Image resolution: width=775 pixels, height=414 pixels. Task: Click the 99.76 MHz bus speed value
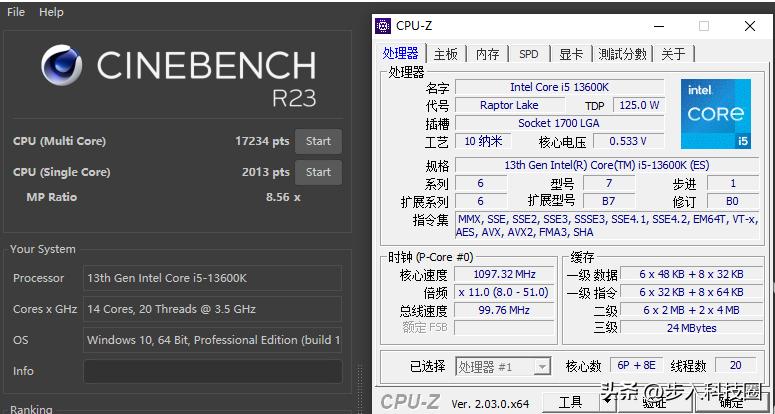pos(504,310)
